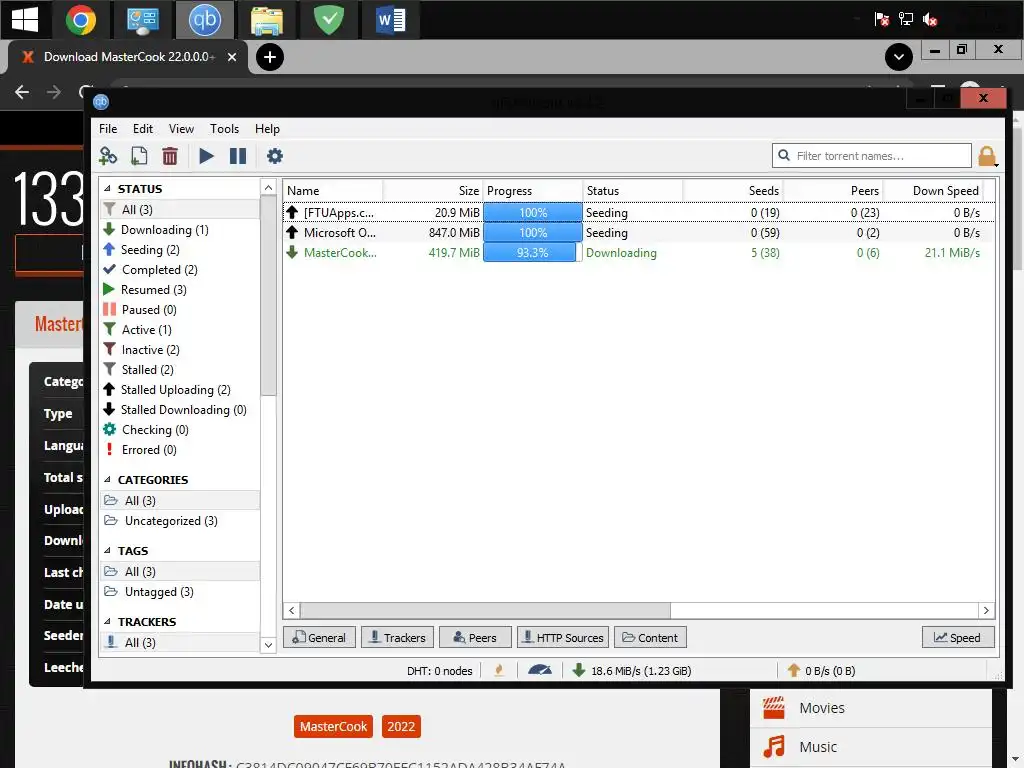
Task: Open the View menu
Action: click(181, 129)
